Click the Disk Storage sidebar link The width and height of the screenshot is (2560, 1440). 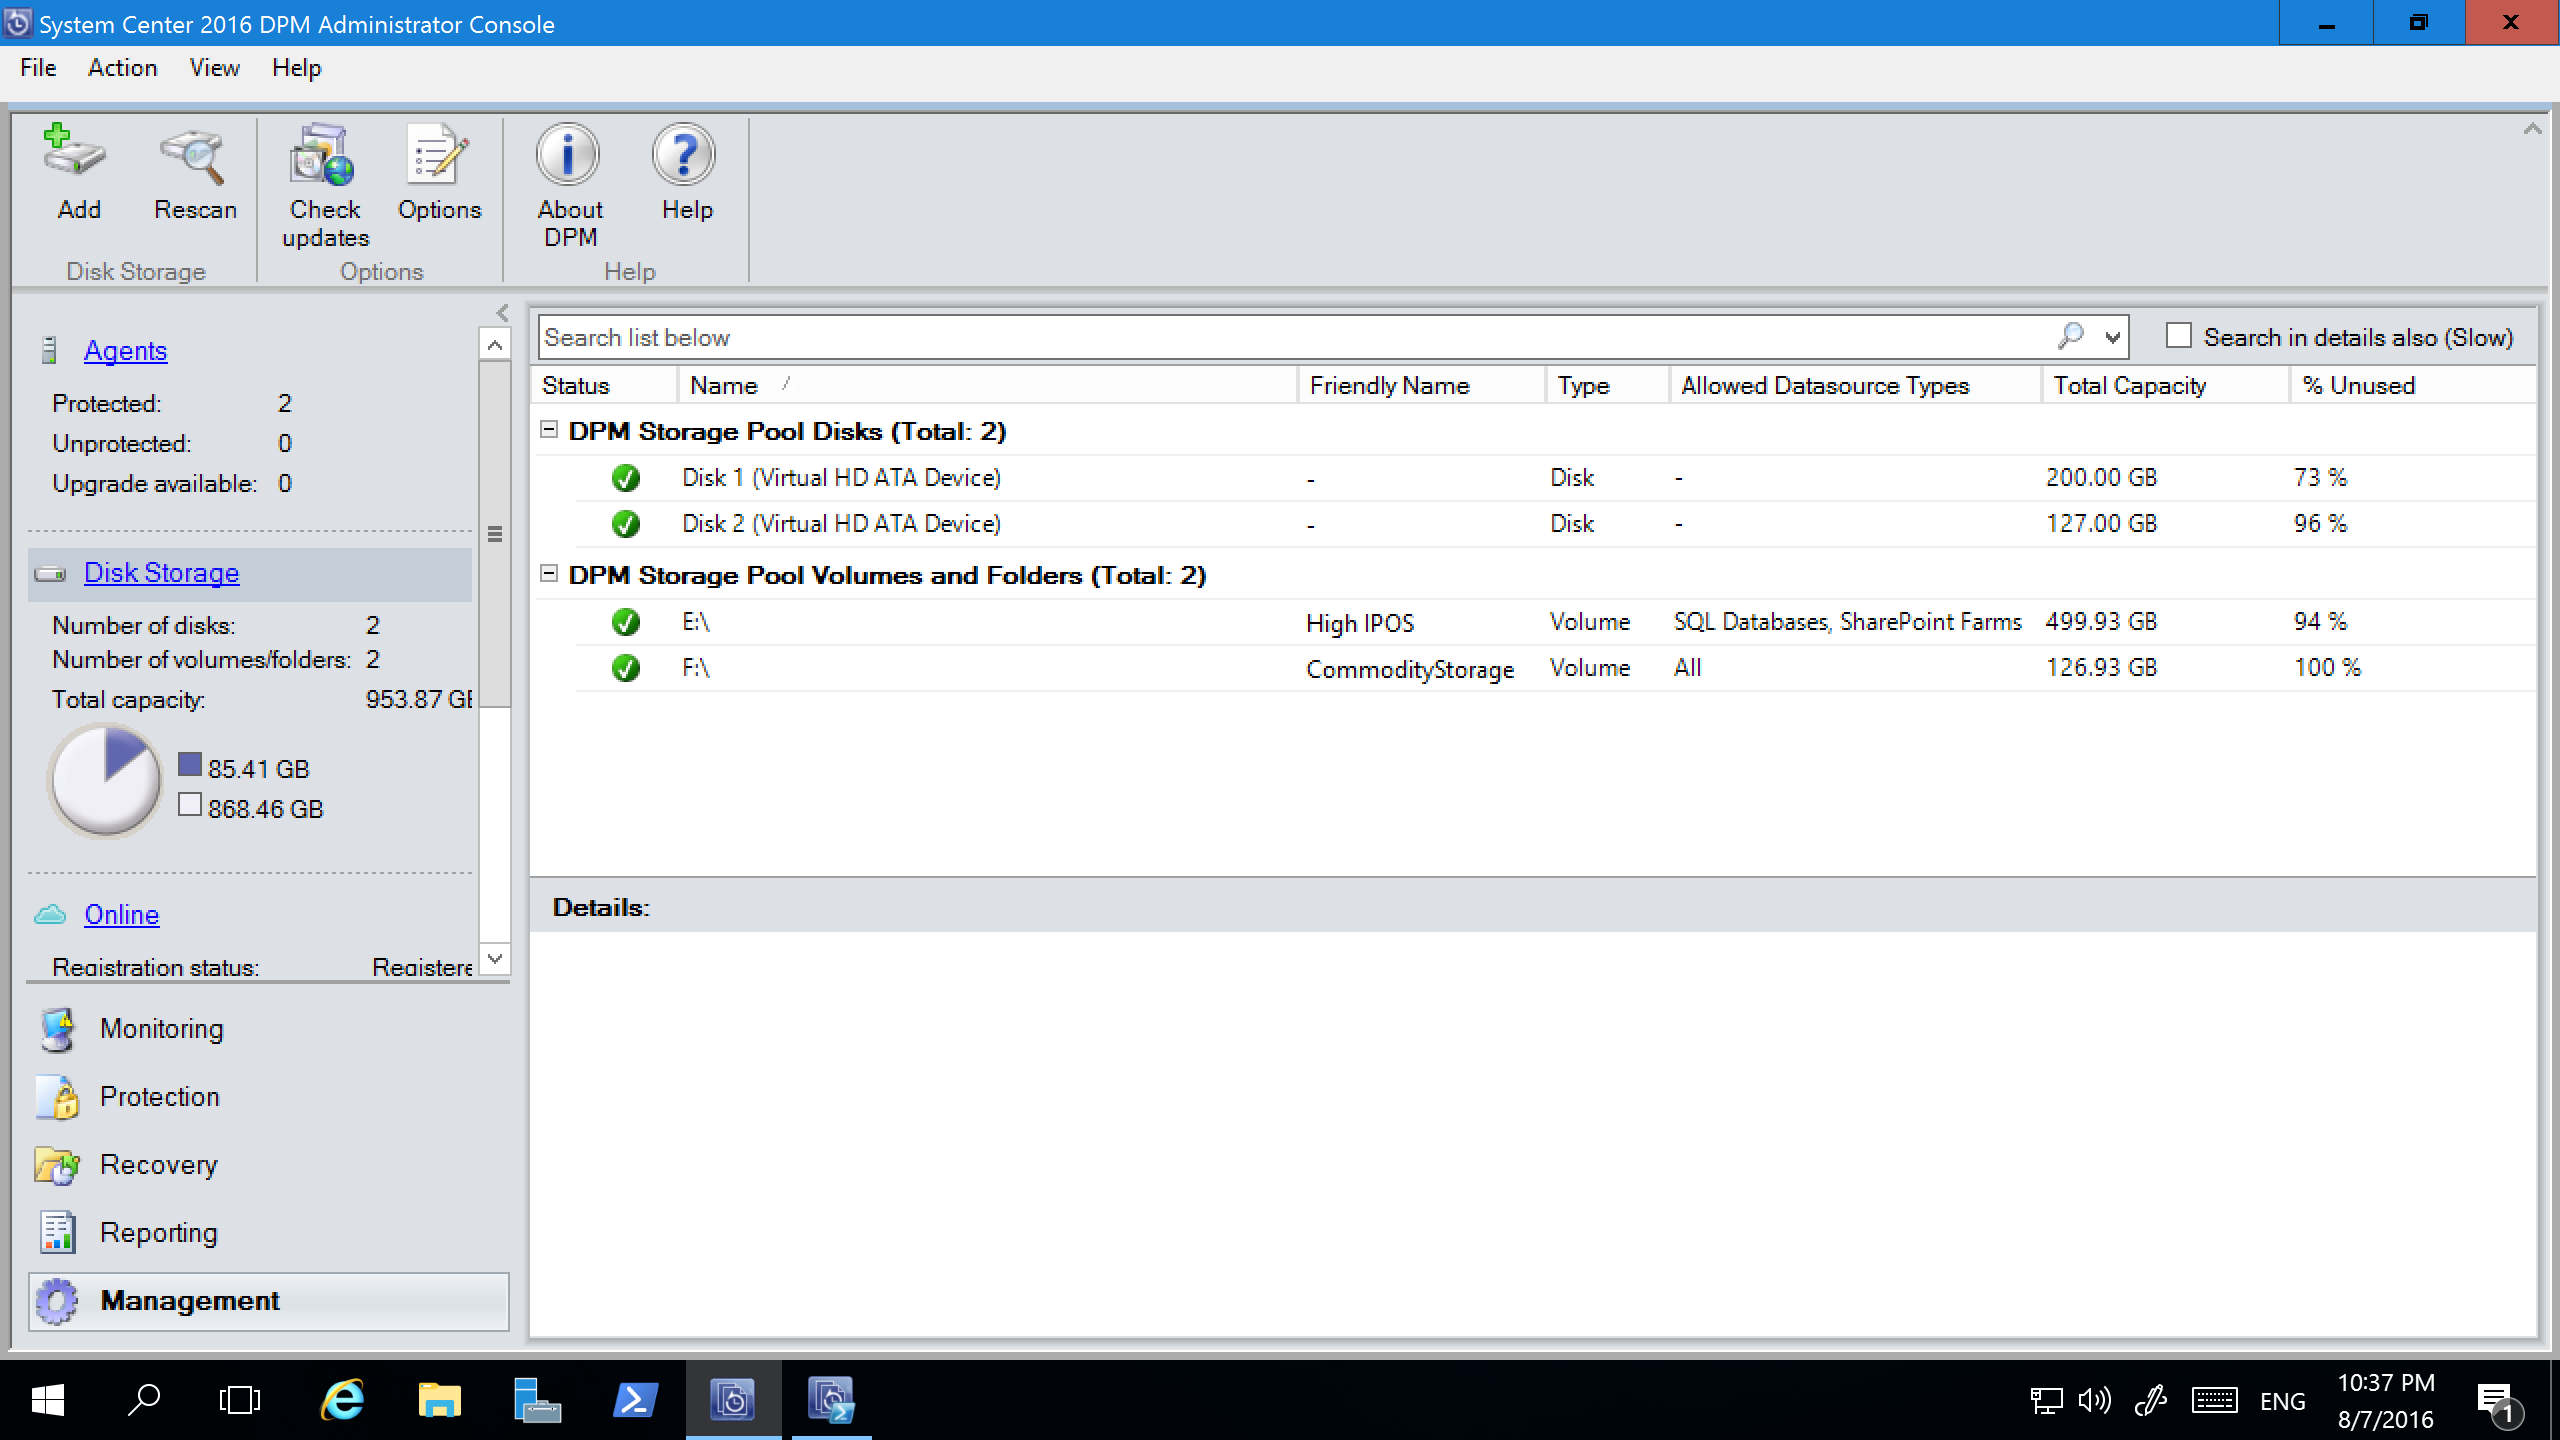[160, 571]
